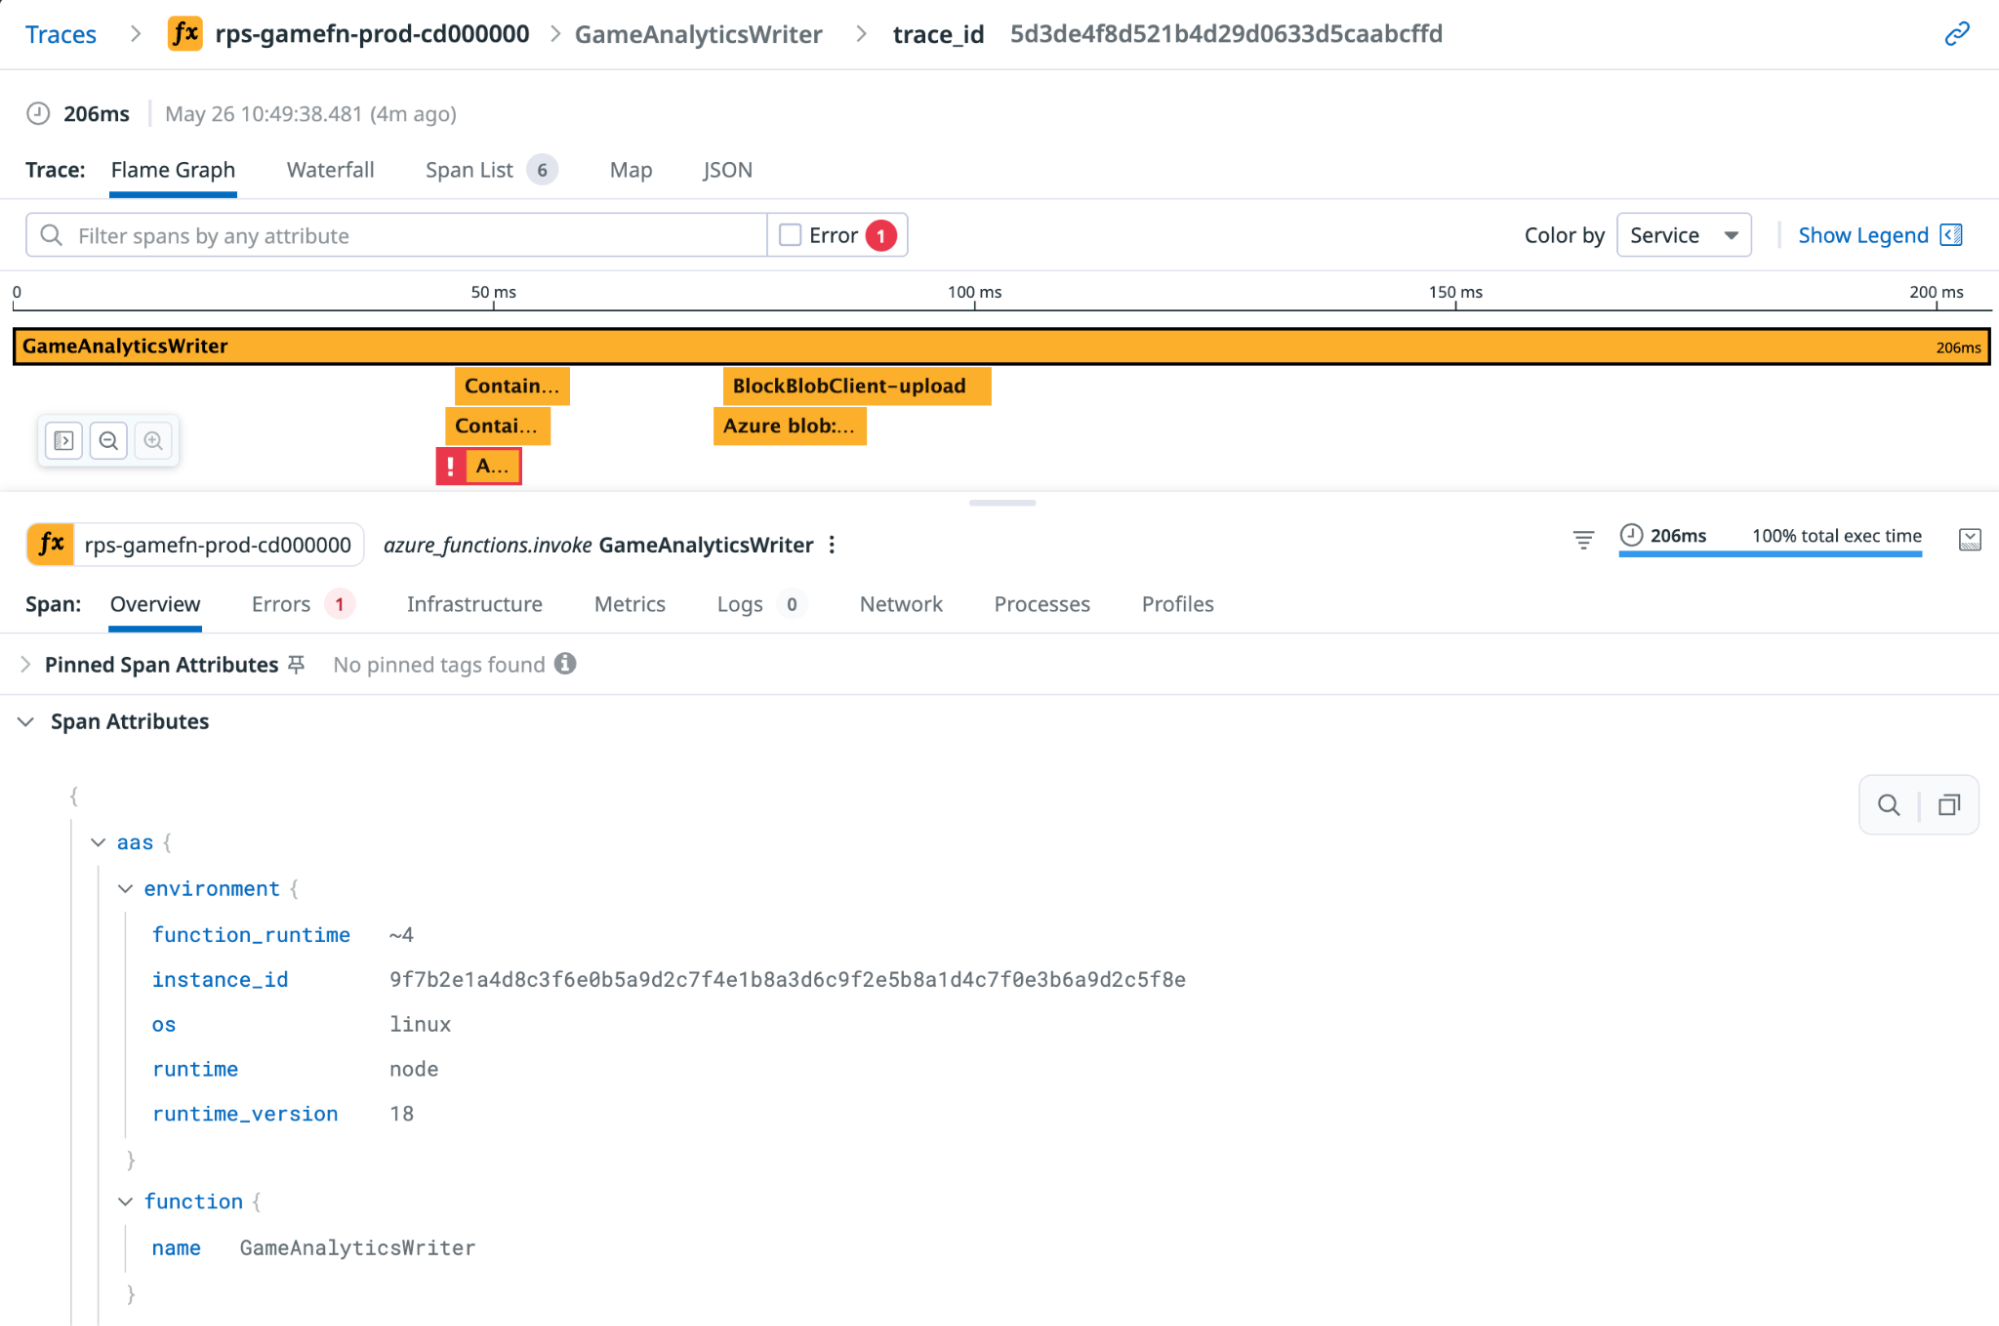Click function icon next to rps-gamefn service chip
The width and height of the screenshot is (1999, 1326).
tap(51, 545)
